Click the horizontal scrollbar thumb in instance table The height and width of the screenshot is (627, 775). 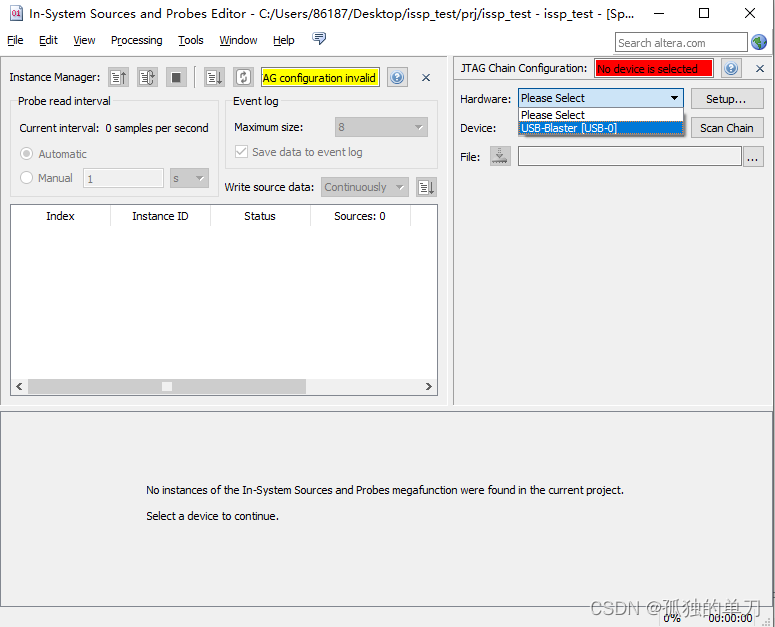pyautogui.click(x=167, y=386)
